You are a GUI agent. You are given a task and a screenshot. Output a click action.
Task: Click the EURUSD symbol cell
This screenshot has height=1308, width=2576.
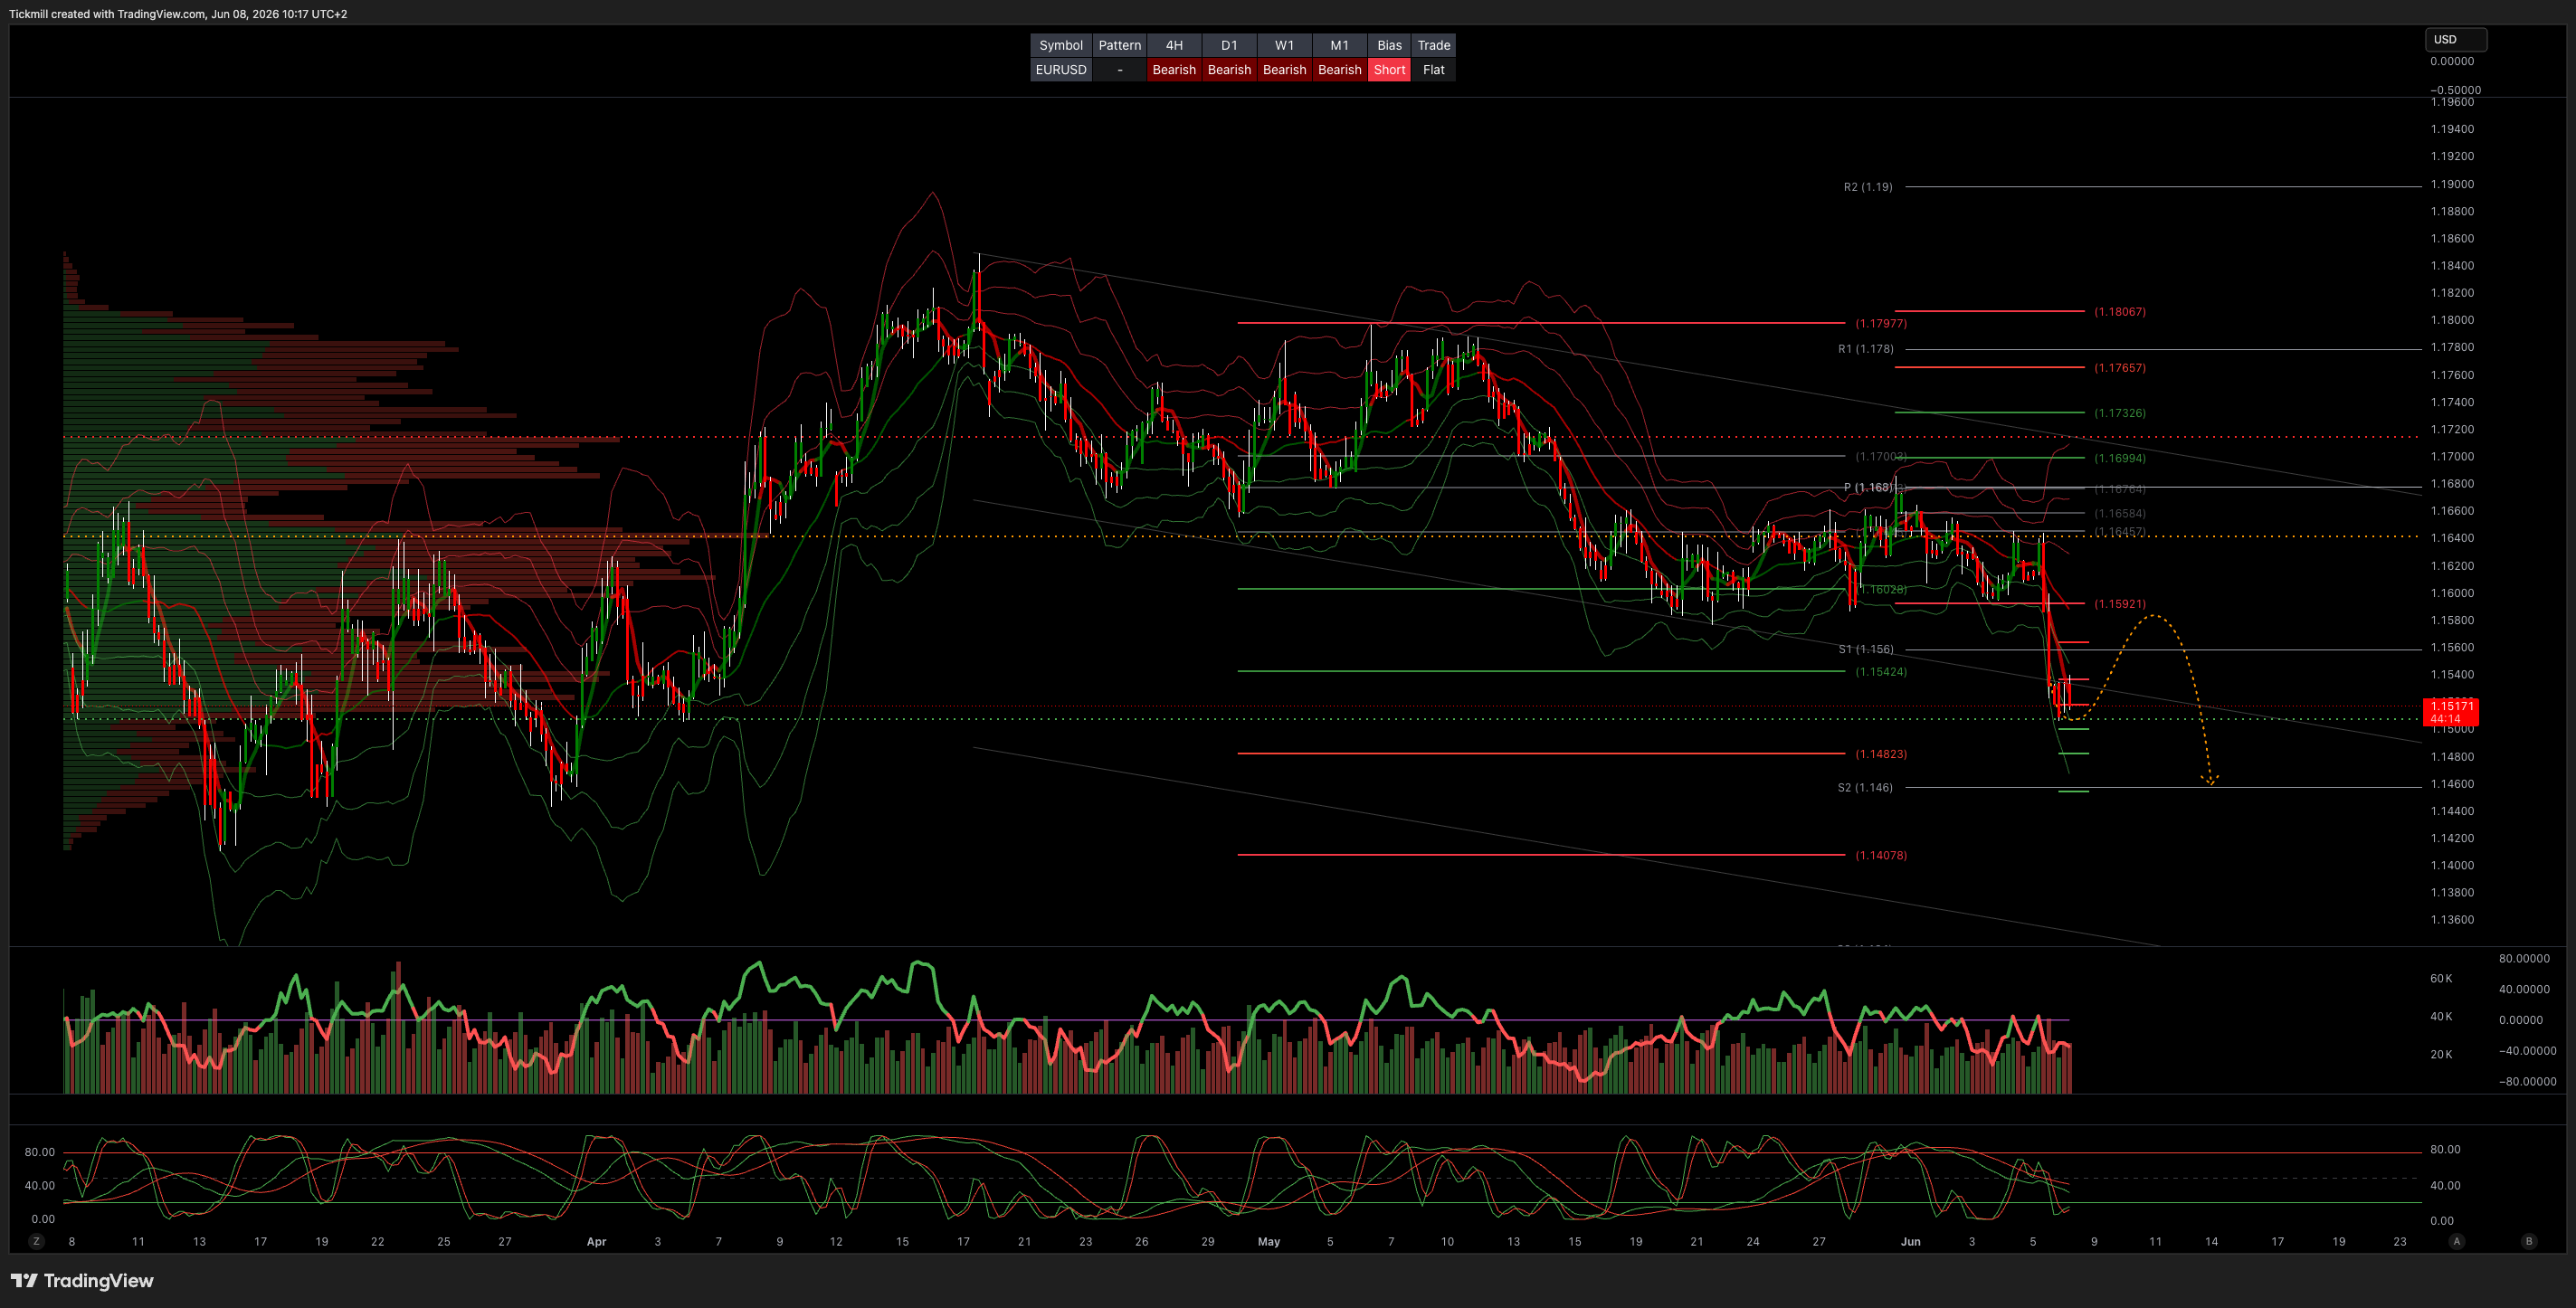point(1061,70)
